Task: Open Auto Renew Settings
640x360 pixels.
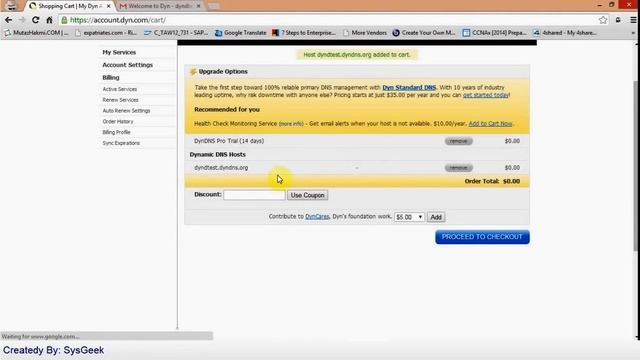Action: [126, 111]
